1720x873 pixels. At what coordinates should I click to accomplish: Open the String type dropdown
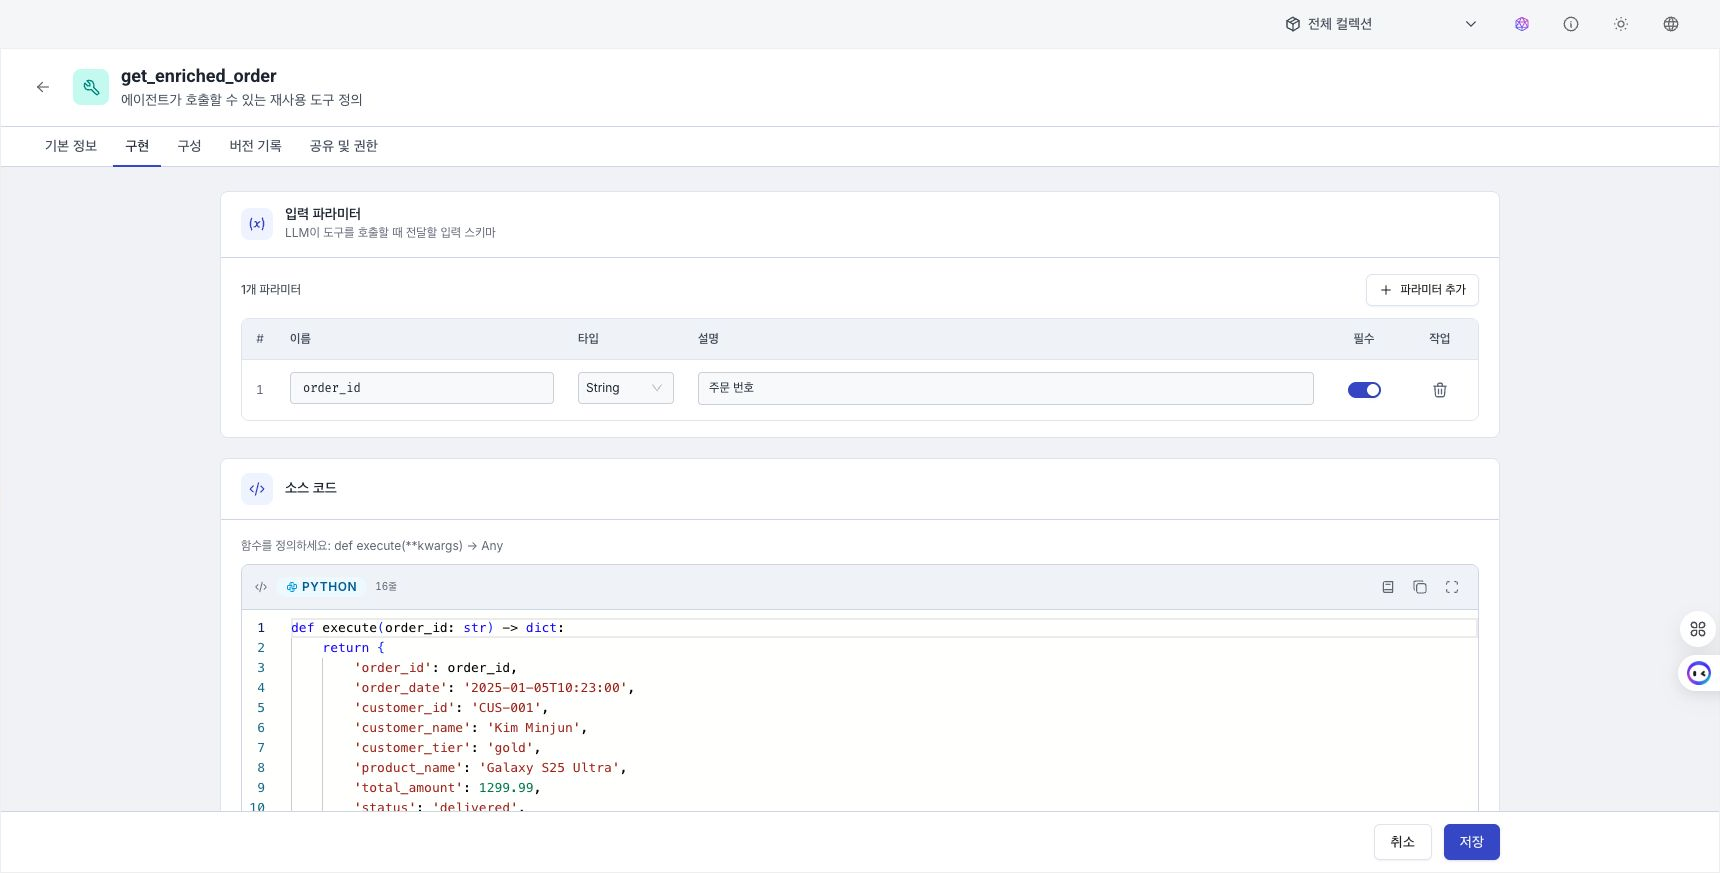click(x=626, y=388)
